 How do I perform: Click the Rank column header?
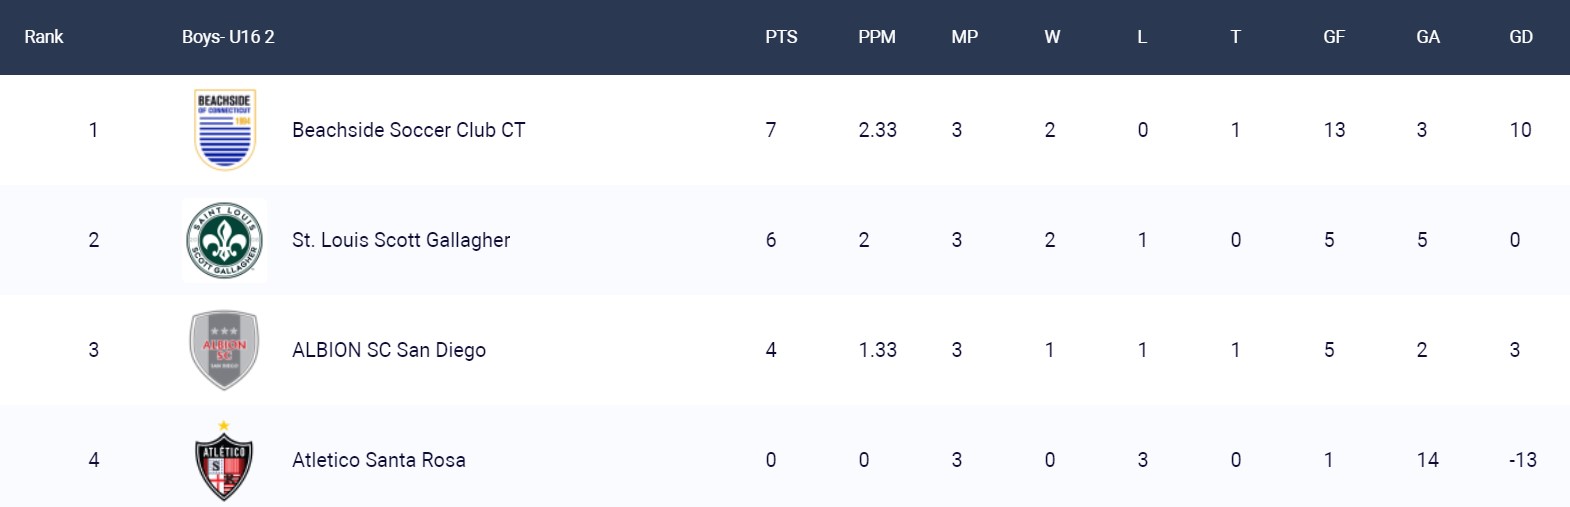pyautogui.click(x=44, y=37)
